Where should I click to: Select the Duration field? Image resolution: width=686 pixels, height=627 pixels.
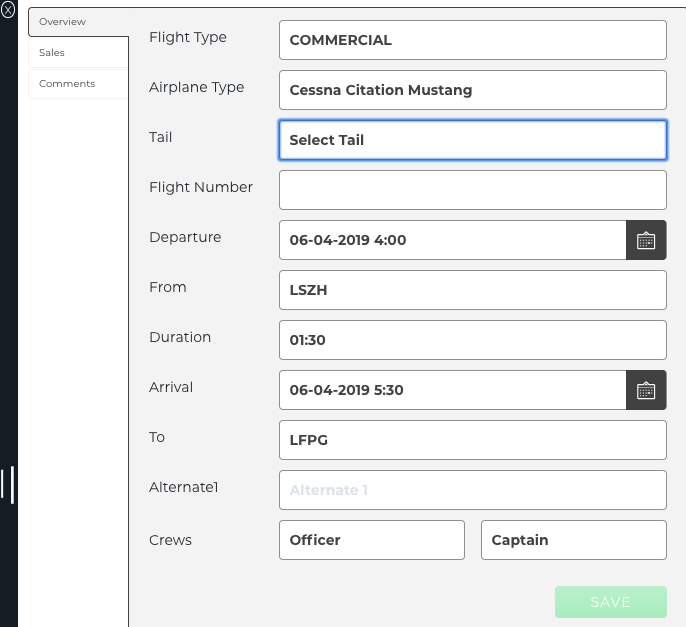point(472,340)
